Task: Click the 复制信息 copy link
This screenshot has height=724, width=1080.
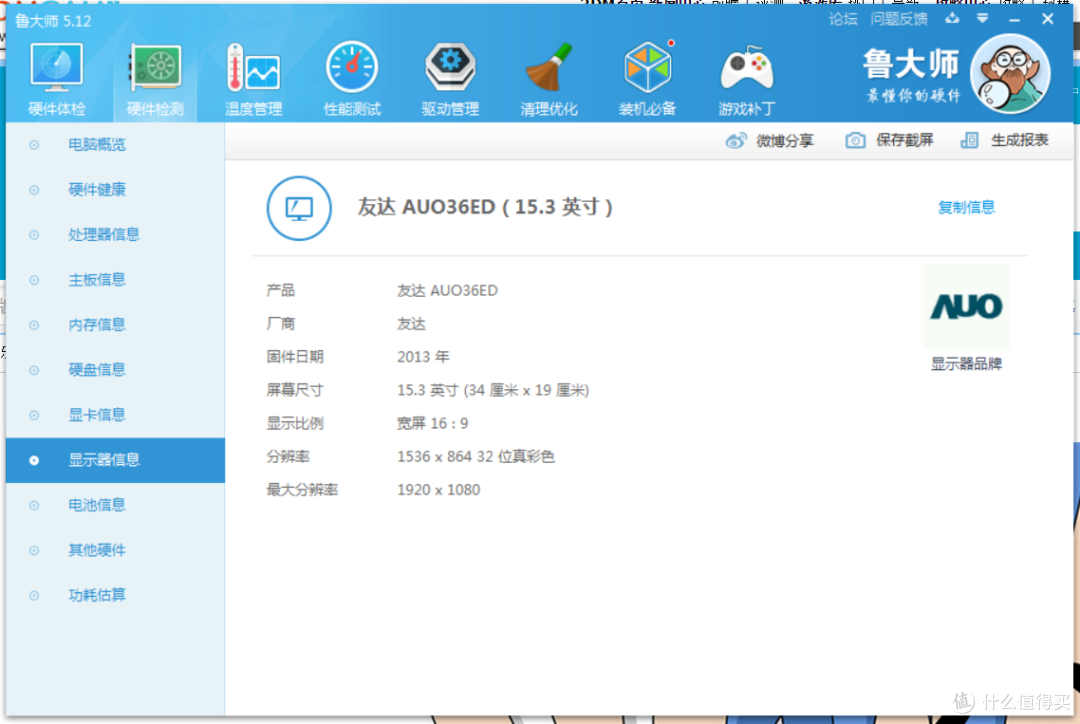Action: pos(966,208)
